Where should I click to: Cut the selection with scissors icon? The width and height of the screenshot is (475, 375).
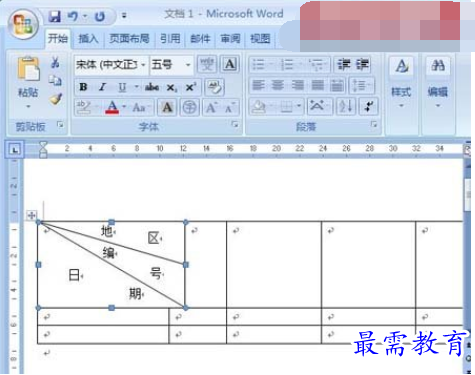pos(55,62)
